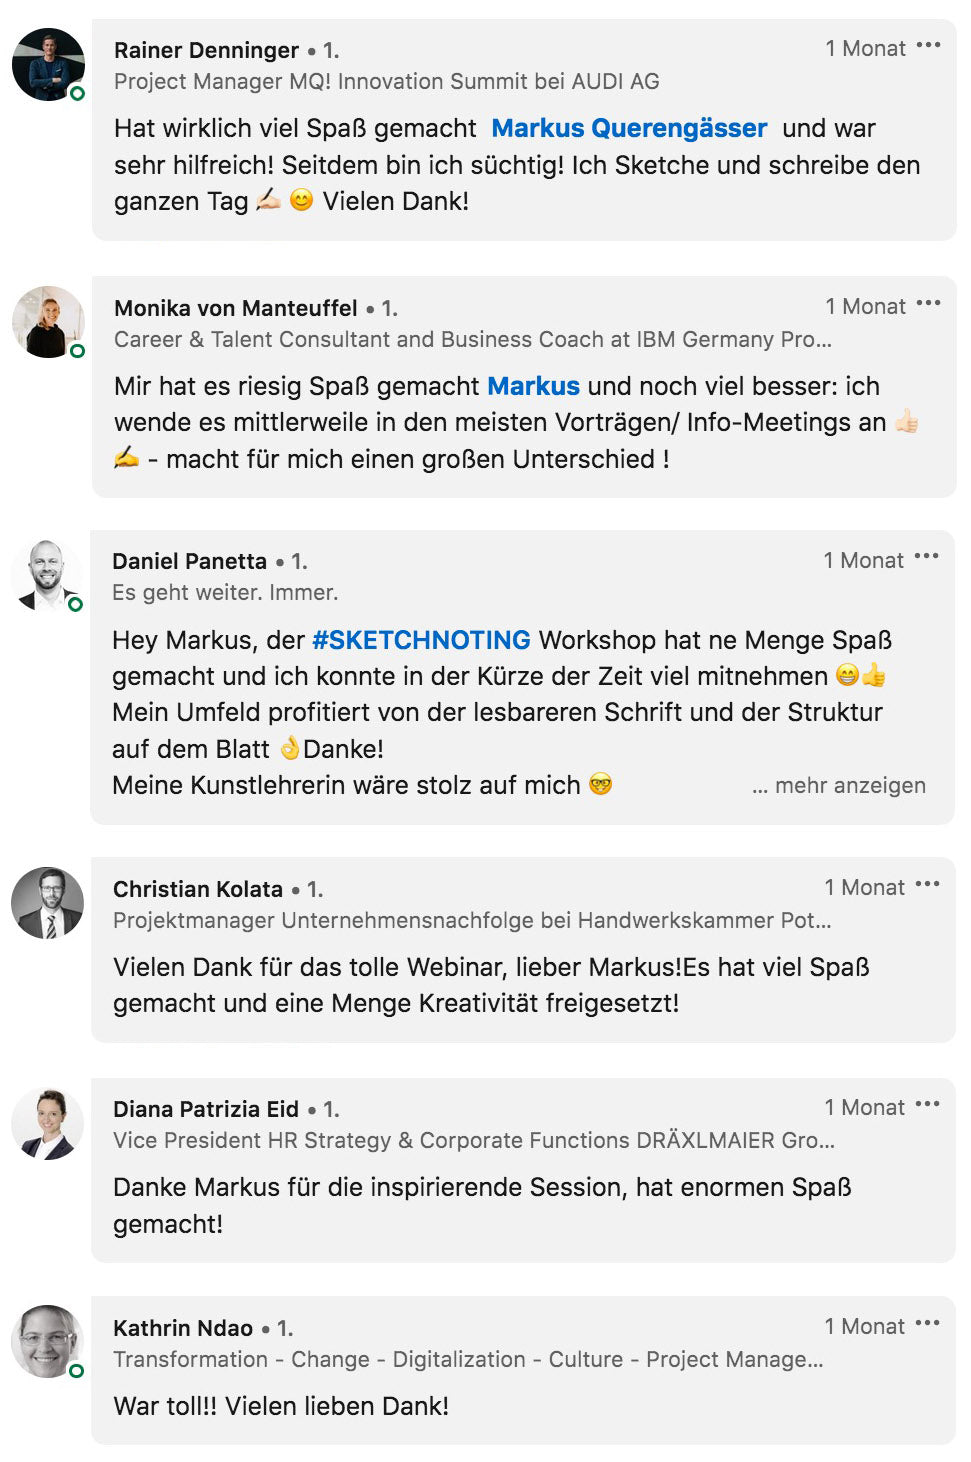
Task: Open three-dot menu on Daniel Panetta's comment
Action: click(926, 557)
